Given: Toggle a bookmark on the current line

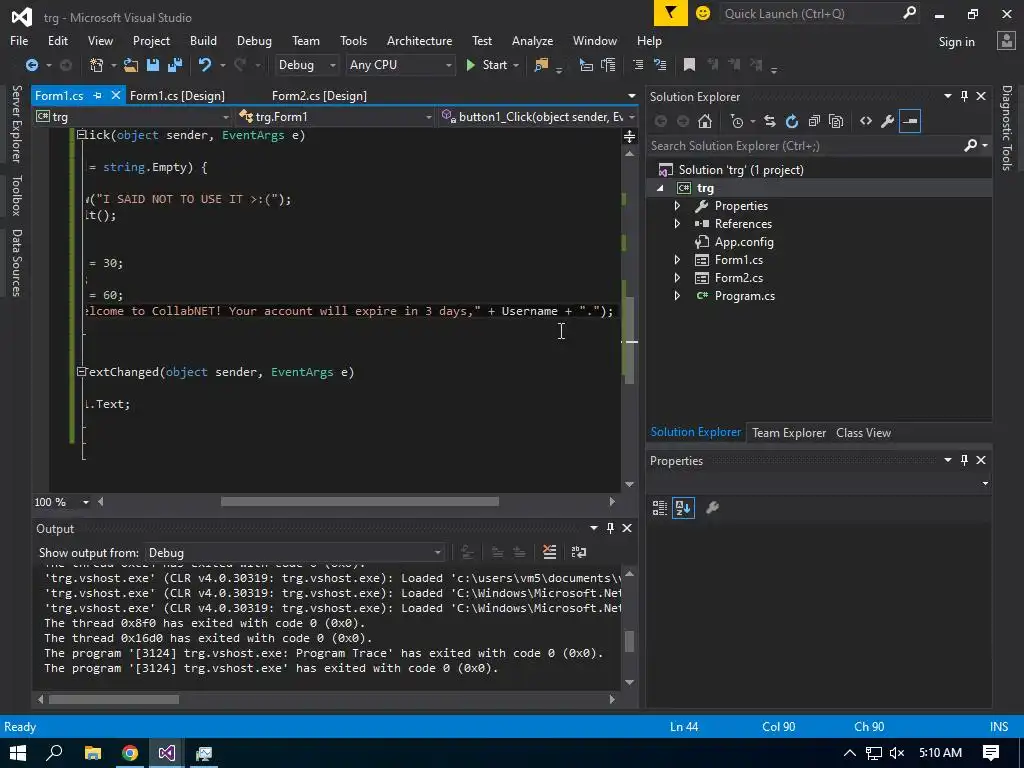Looking at the screenshot, I should [689, 65].
